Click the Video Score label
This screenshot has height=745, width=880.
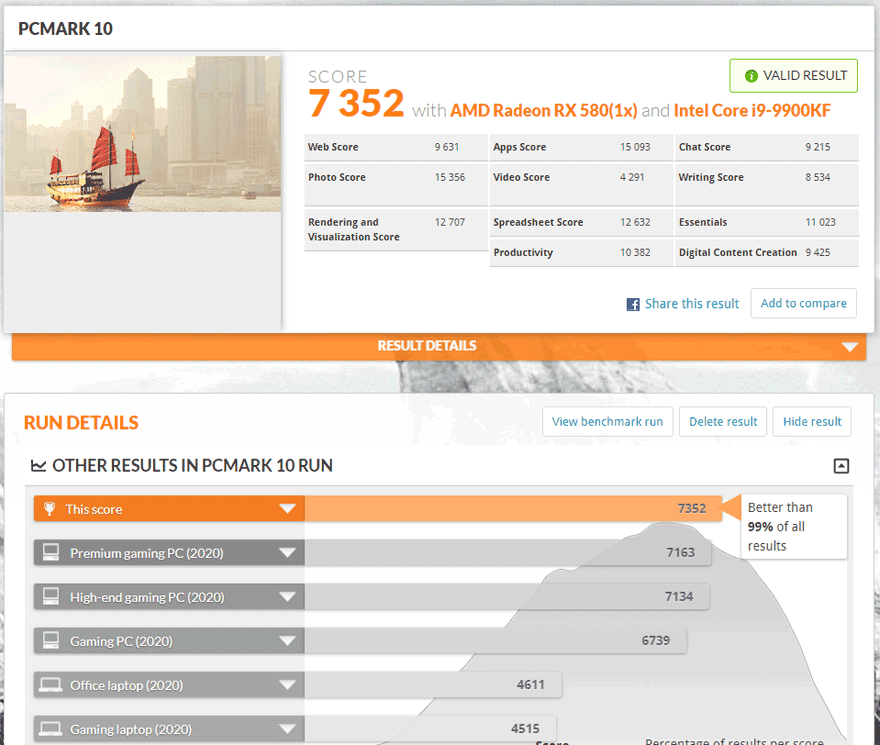point(521,177)
